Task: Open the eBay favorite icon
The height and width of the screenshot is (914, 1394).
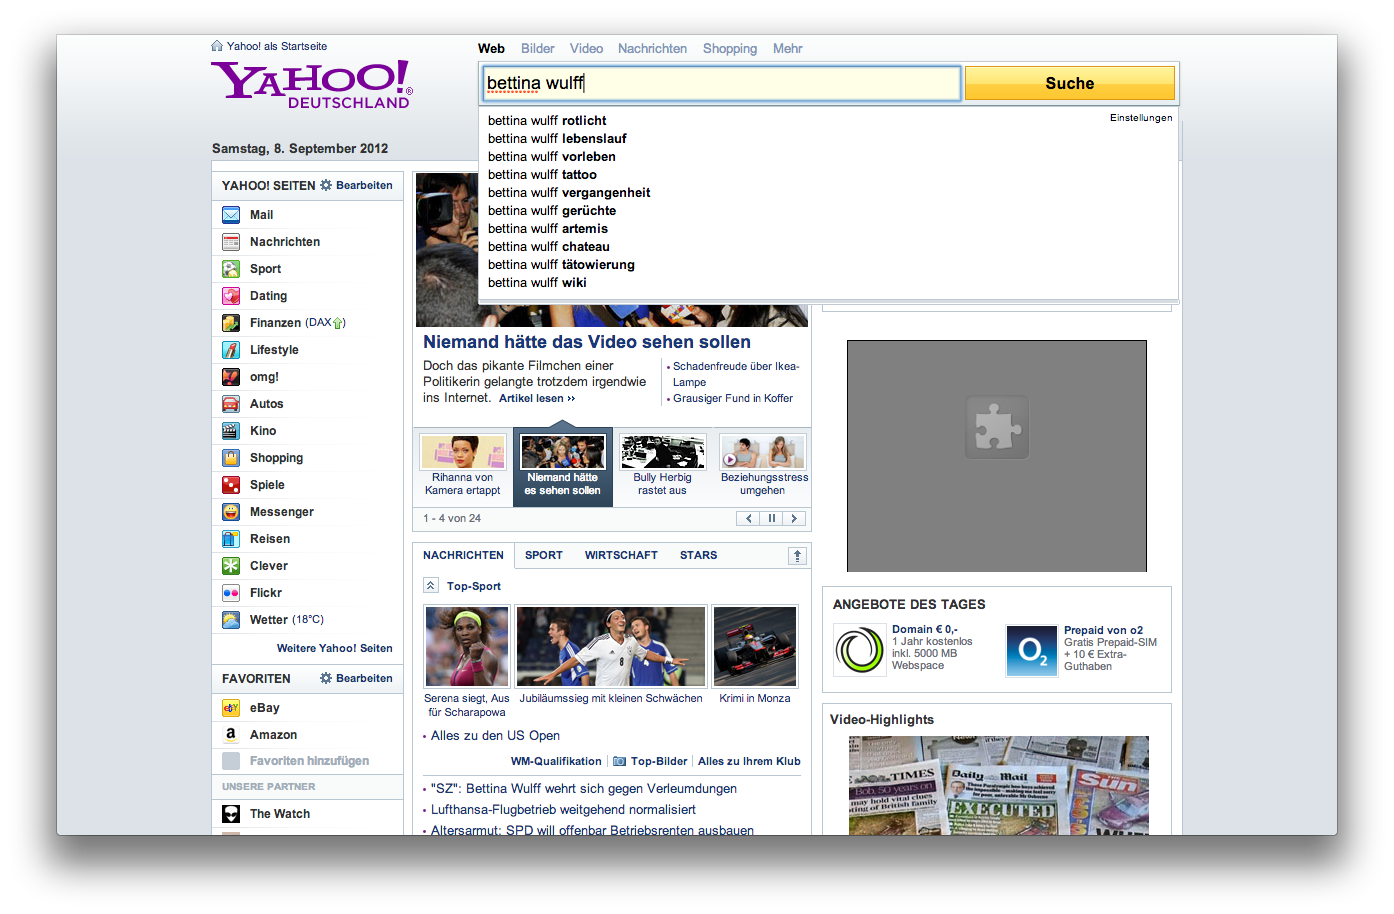Action: click(231, 708)
